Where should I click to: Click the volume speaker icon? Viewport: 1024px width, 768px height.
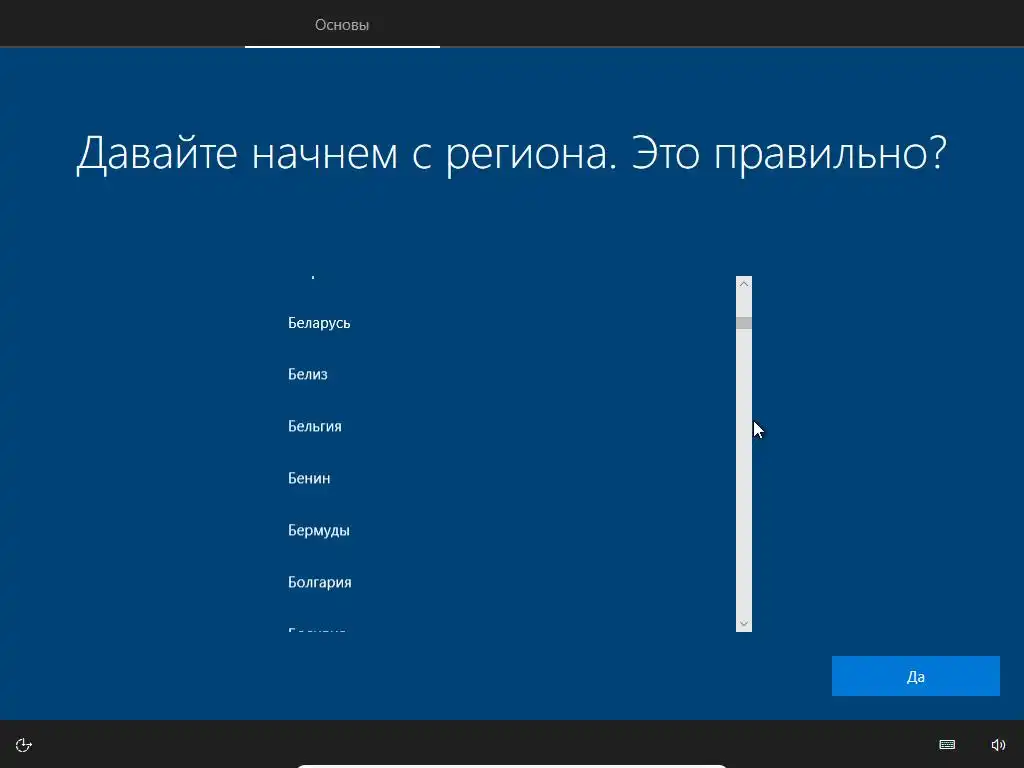[x=999, y=745]
